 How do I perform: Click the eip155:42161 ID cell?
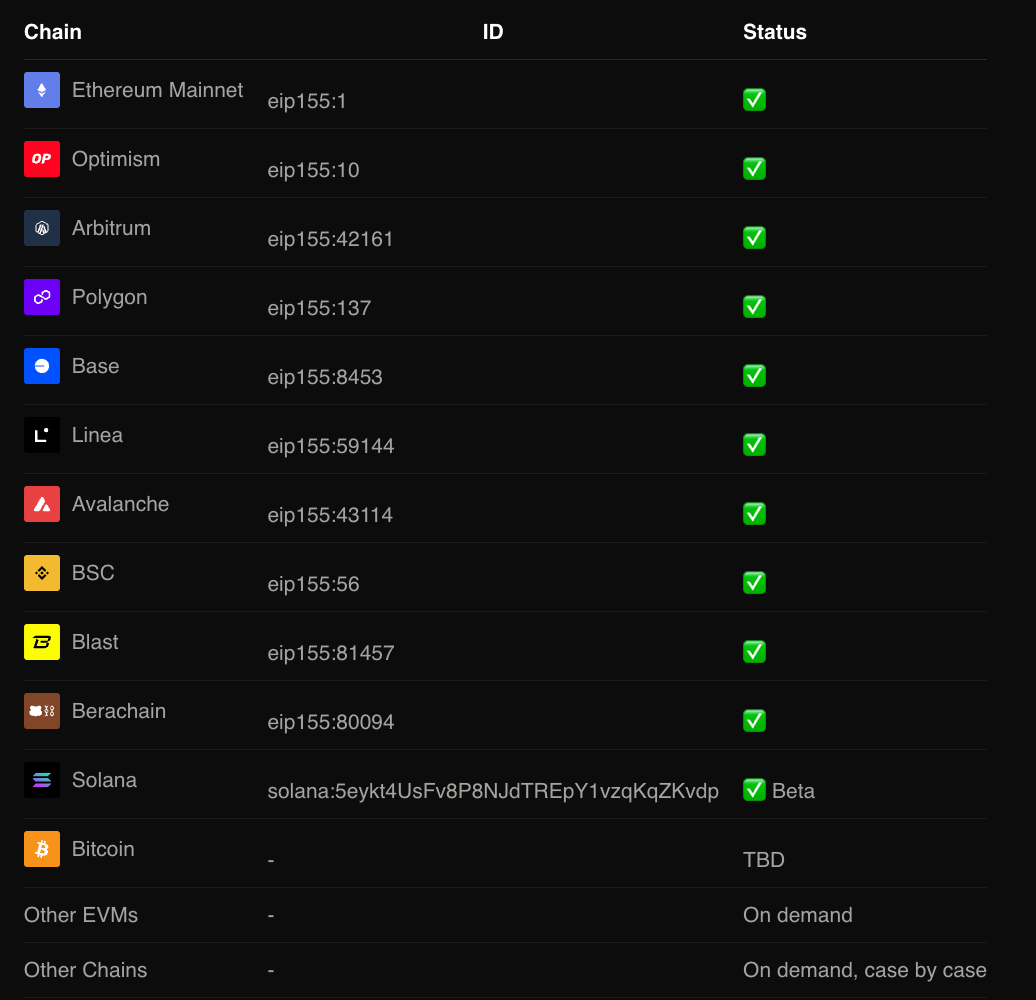[x=330, y=239]
